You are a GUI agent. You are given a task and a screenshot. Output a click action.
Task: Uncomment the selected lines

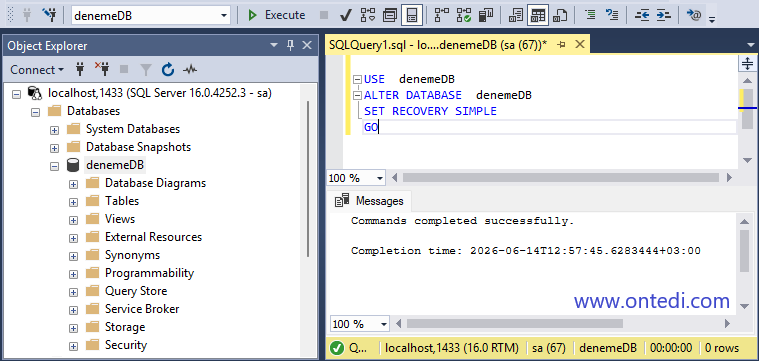[612, 15]
